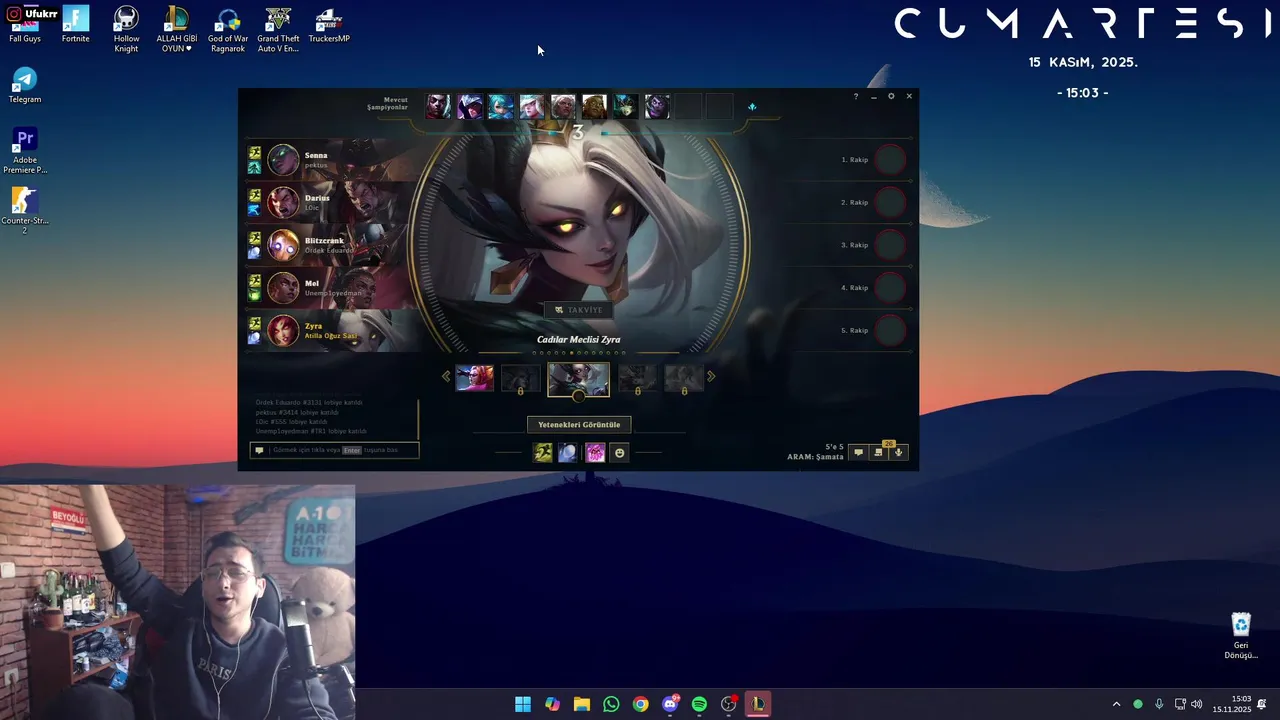Open the Windows Start menu
Image resolution: width=1280 pixels, height=720 pixels.
(523, 704)
